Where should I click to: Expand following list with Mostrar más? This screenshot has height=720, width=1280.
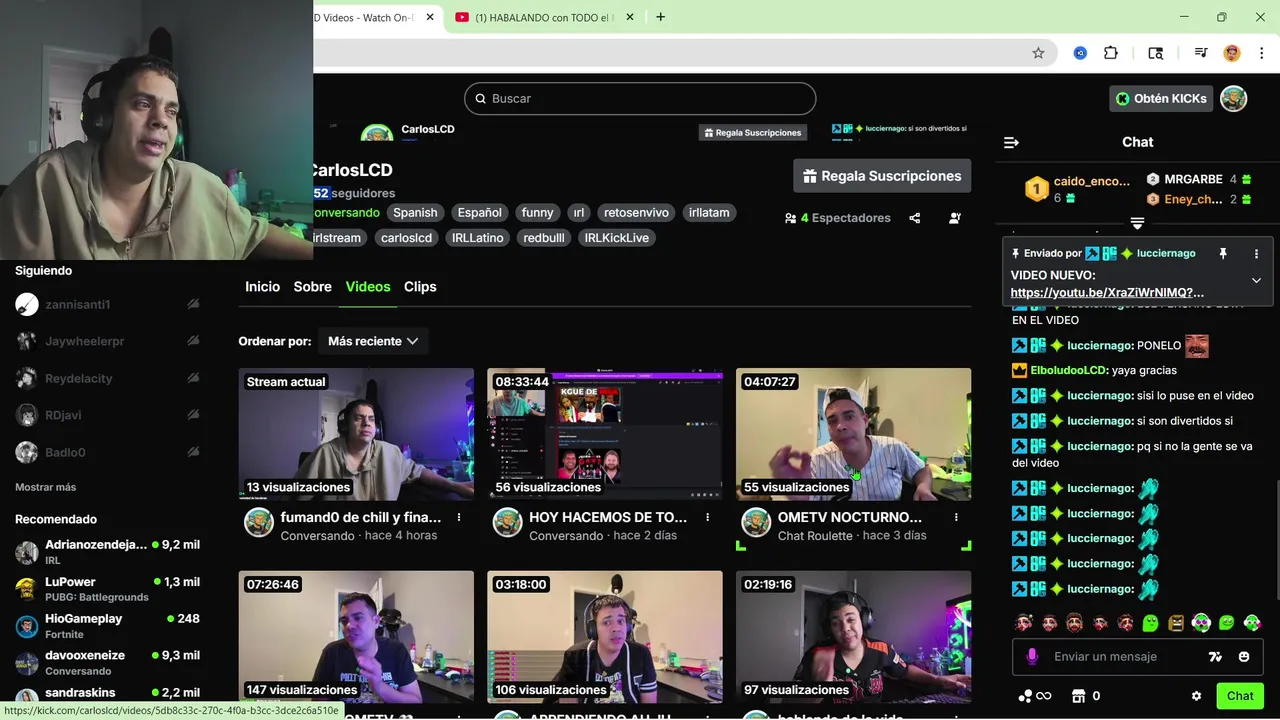click(45, 487)
